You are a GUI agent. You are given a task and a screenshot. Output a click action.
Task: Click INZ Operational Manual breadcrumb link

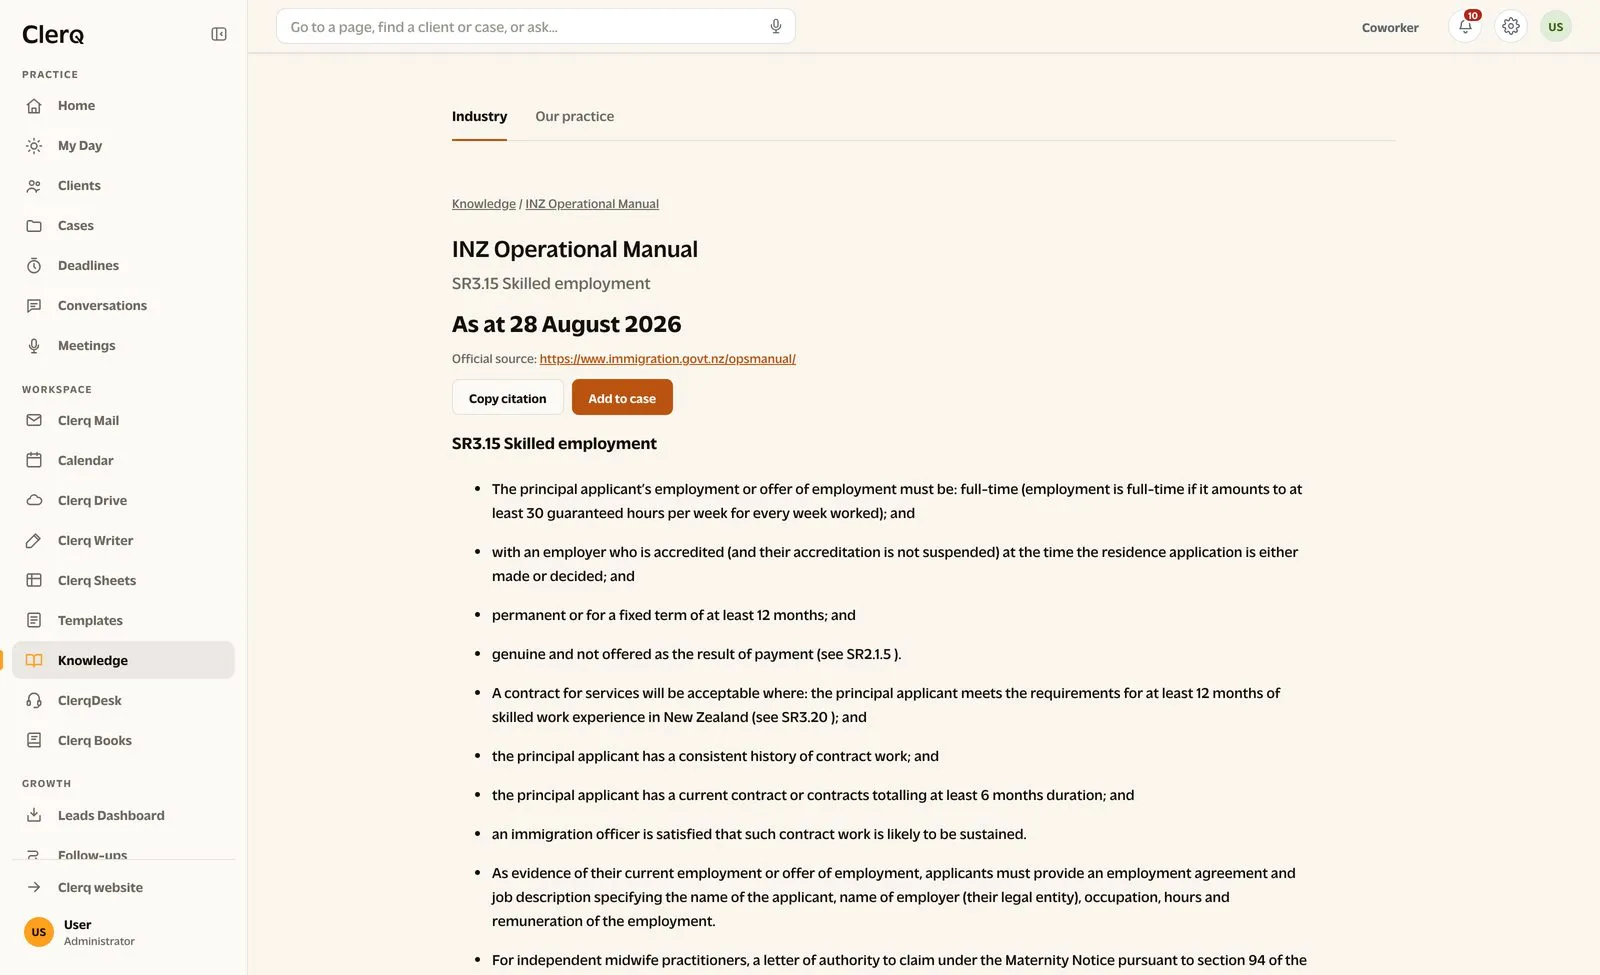click(x=592, y=204)
